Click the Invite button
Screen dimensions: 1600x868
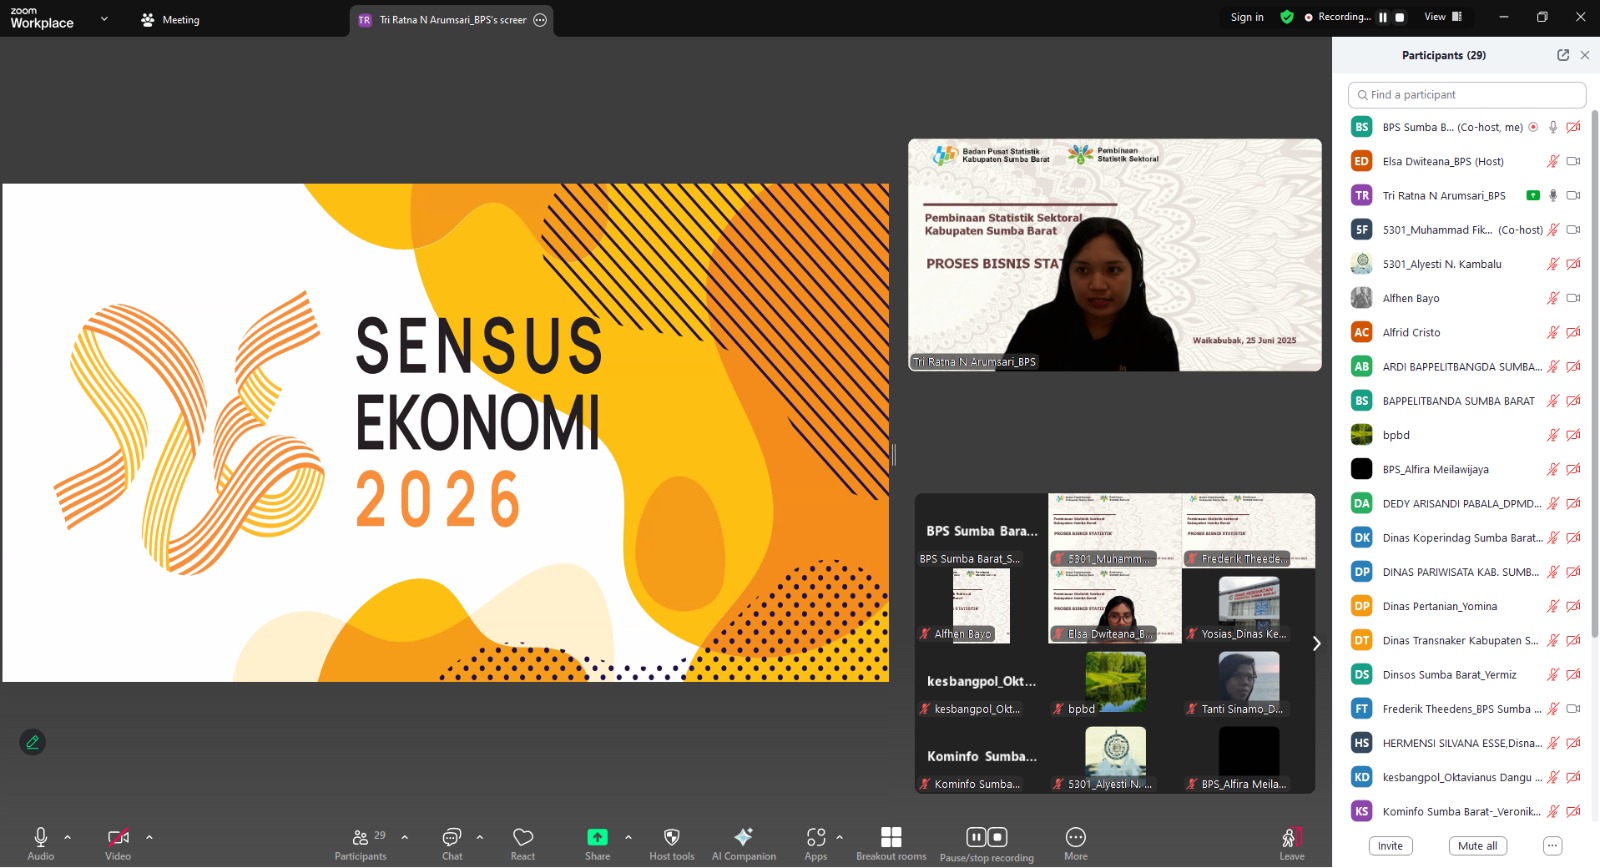click(1390, 846)
